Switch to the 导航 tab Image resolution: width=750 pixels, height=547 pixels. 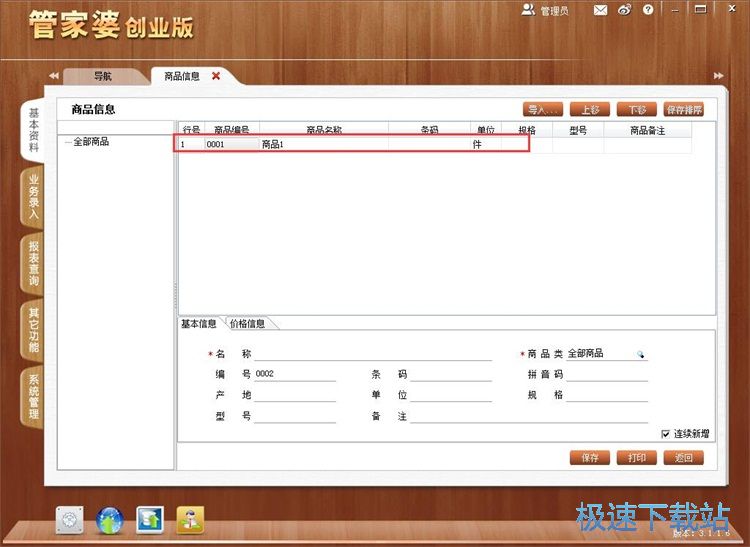103,76
